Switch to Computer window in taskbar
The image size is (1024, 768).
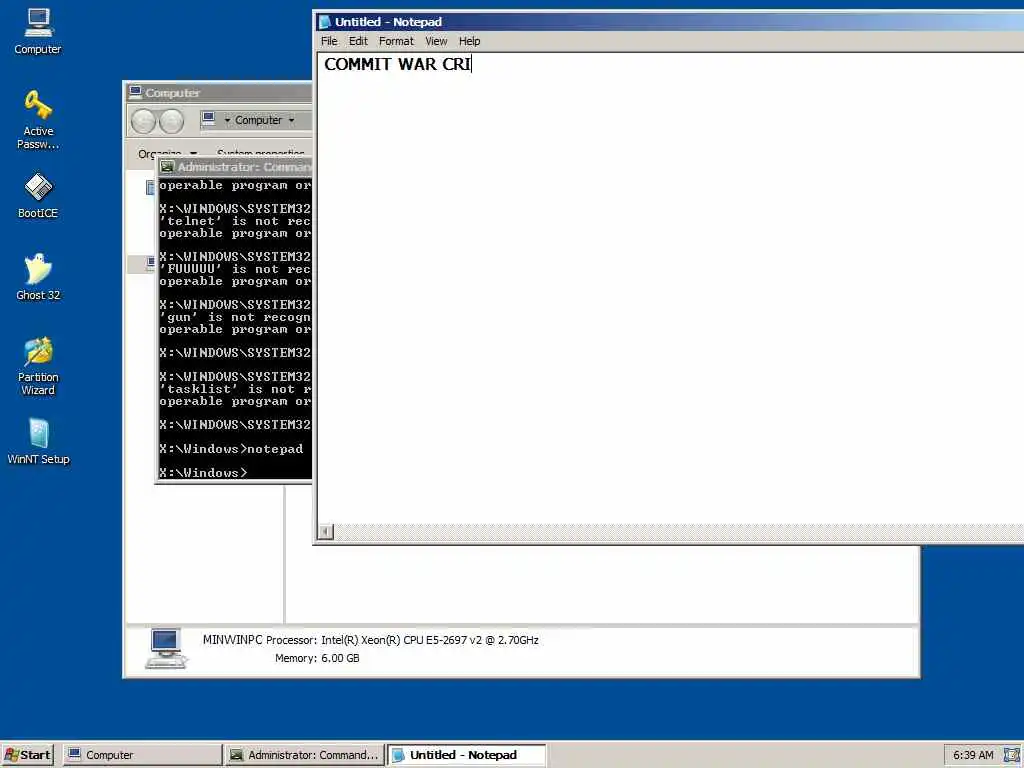tap(142, 755)
